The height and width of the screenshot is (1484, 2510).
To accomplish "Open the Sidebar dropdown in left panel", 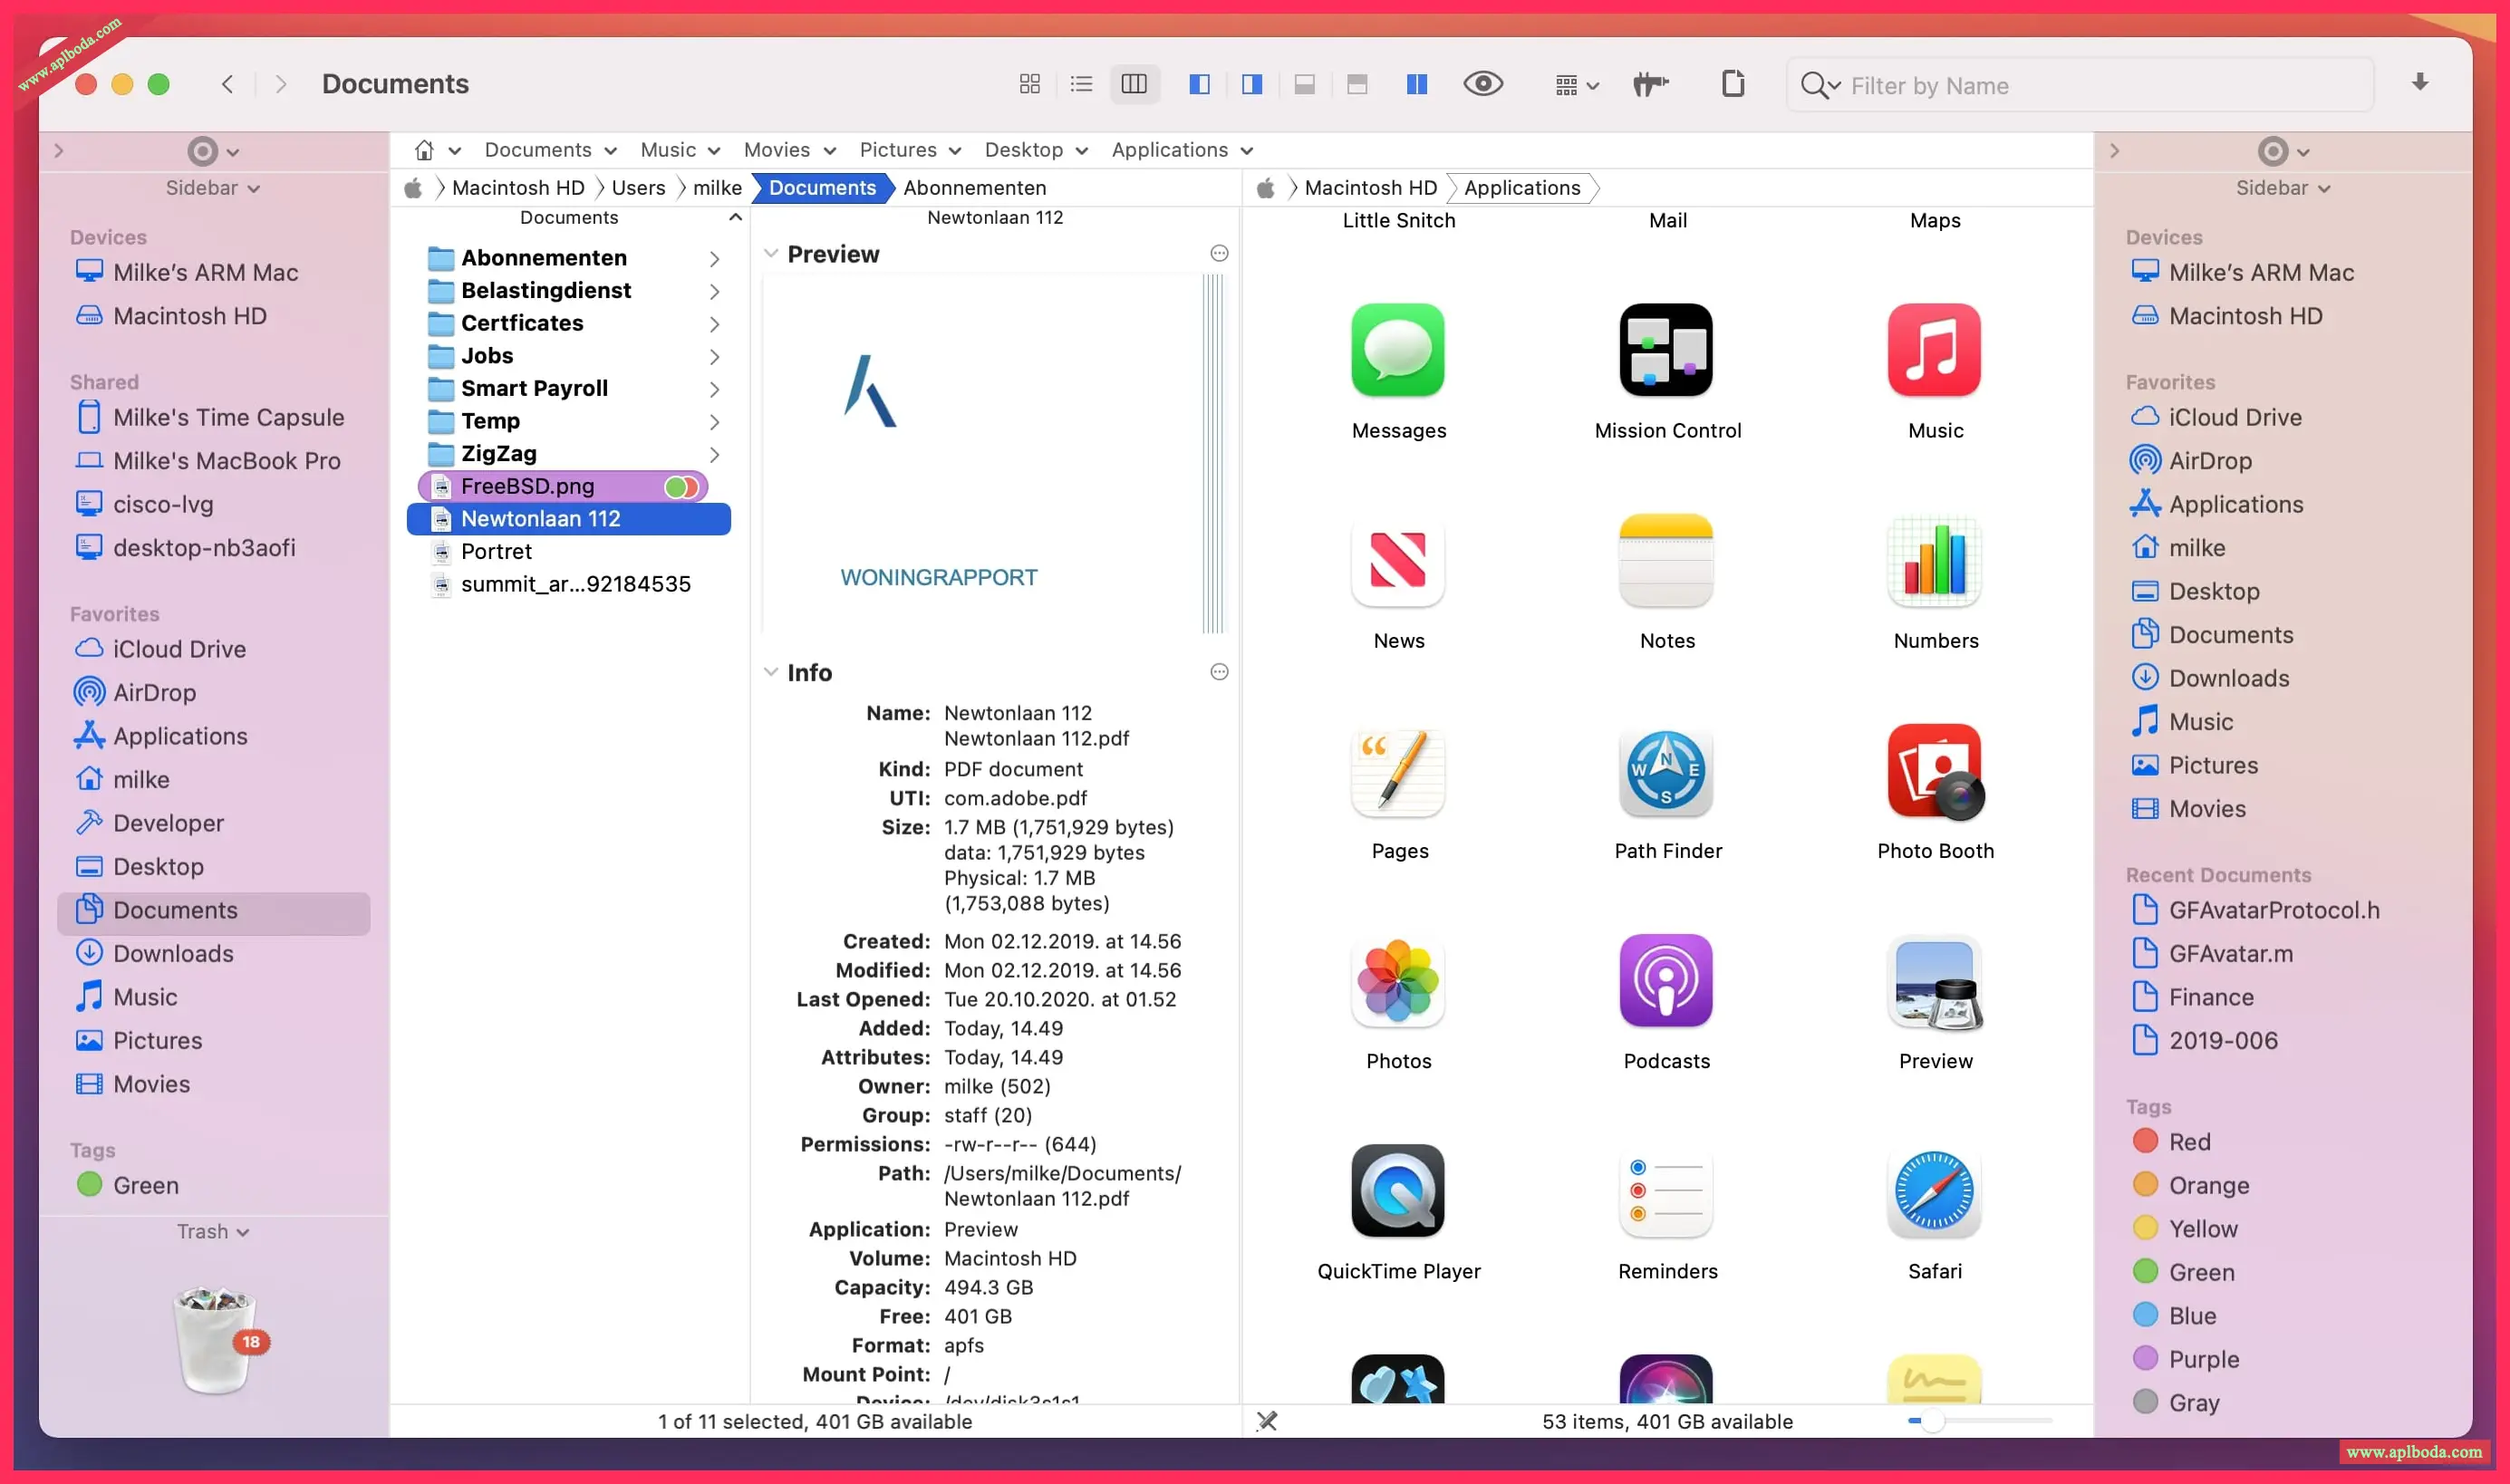I will point(212,188).
